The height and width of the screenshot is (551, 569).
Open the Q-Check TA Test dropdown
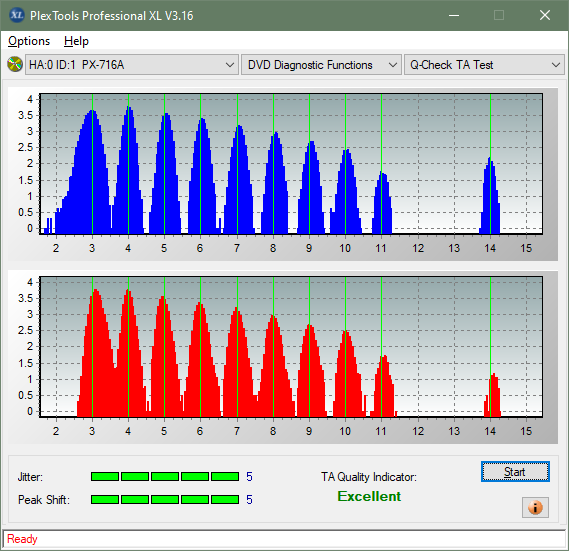tap(484, 65)
